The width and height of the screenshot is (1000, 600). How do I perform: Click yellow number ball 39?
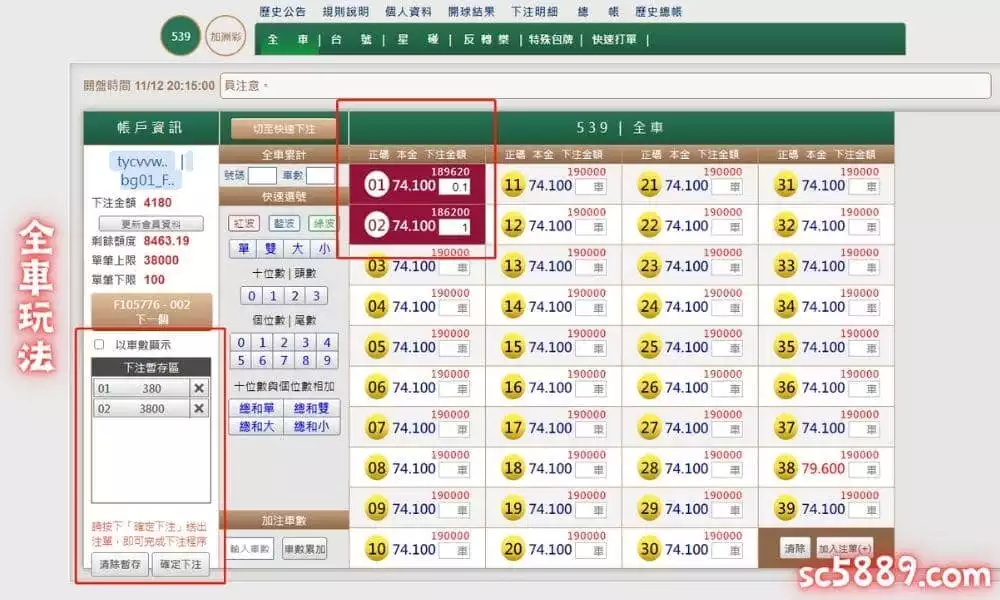pos(786,509)
